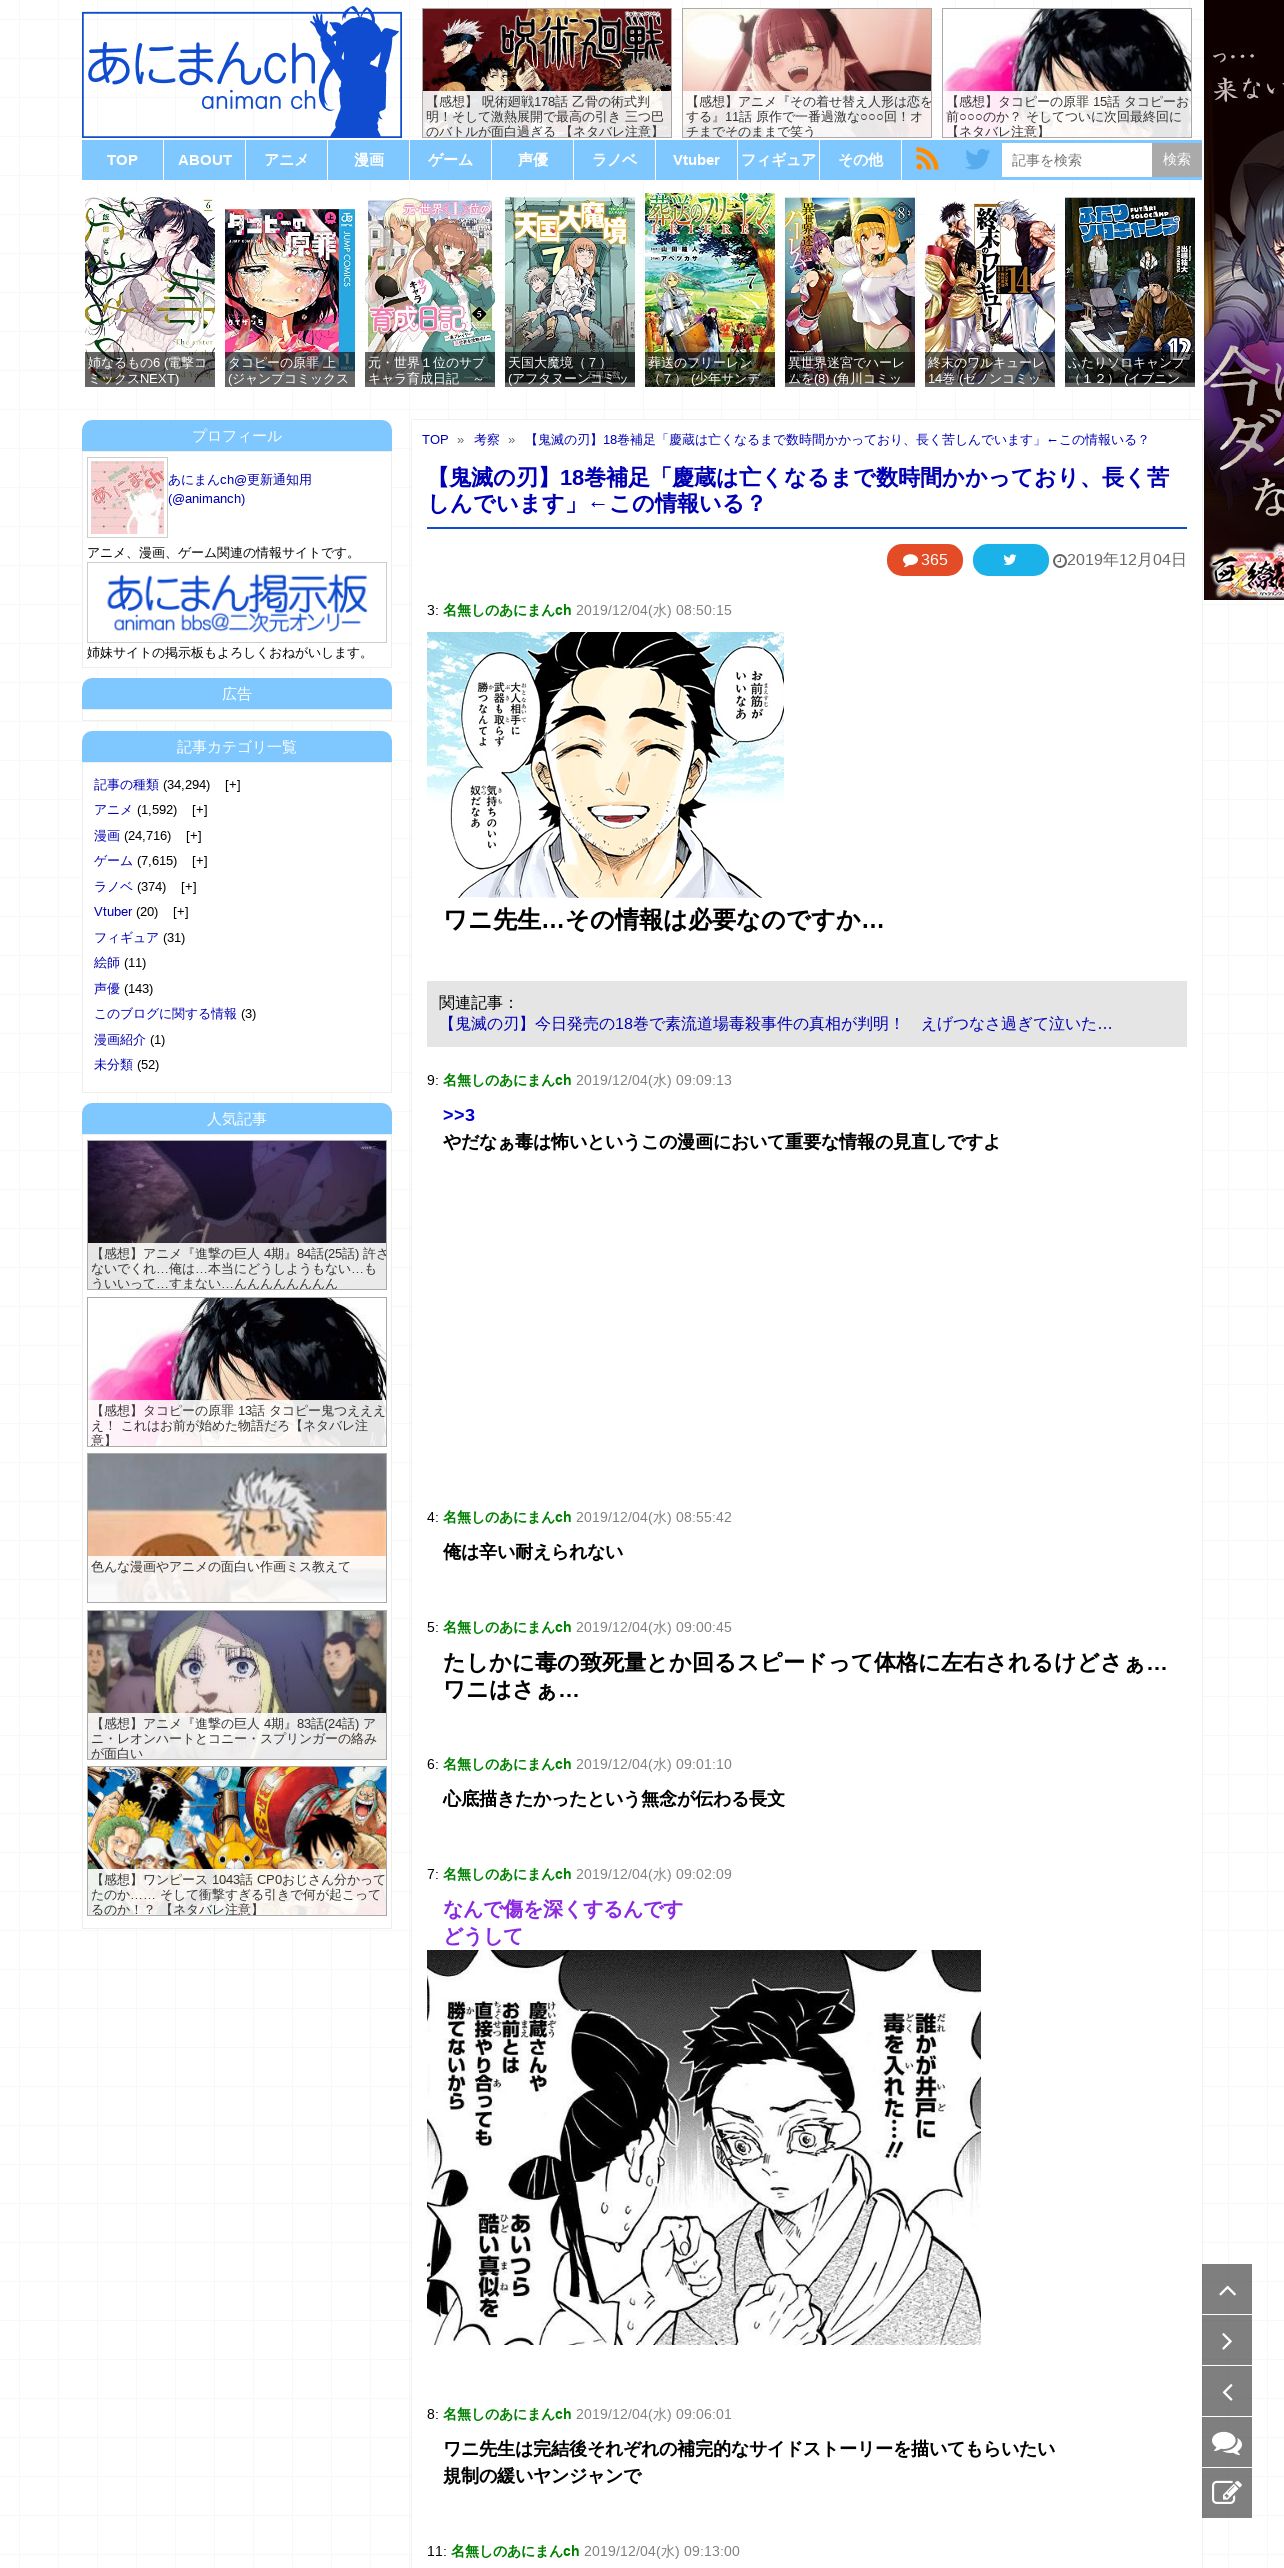Open breadcrumb link 考察
This screenshot has height=2568, width=1284.
[x=487, y=440]
